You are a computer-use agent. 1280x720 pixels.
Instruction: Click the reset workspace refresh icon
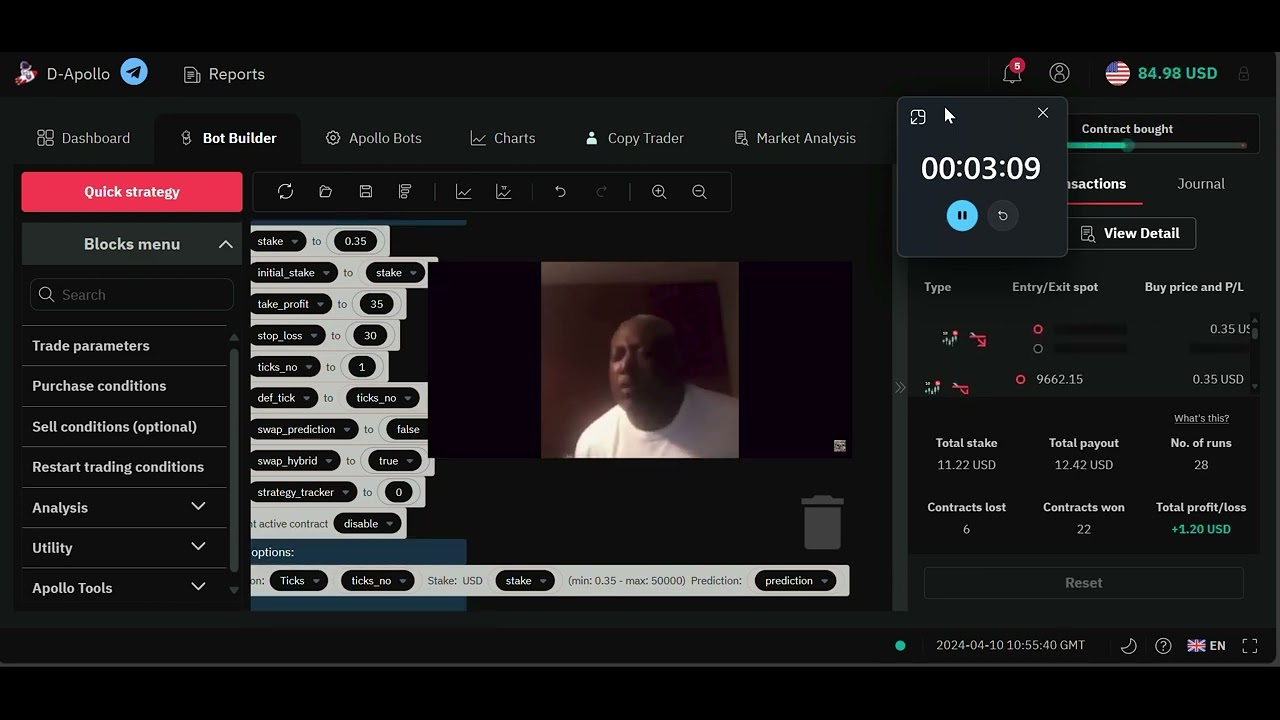[x=285, y=192]
